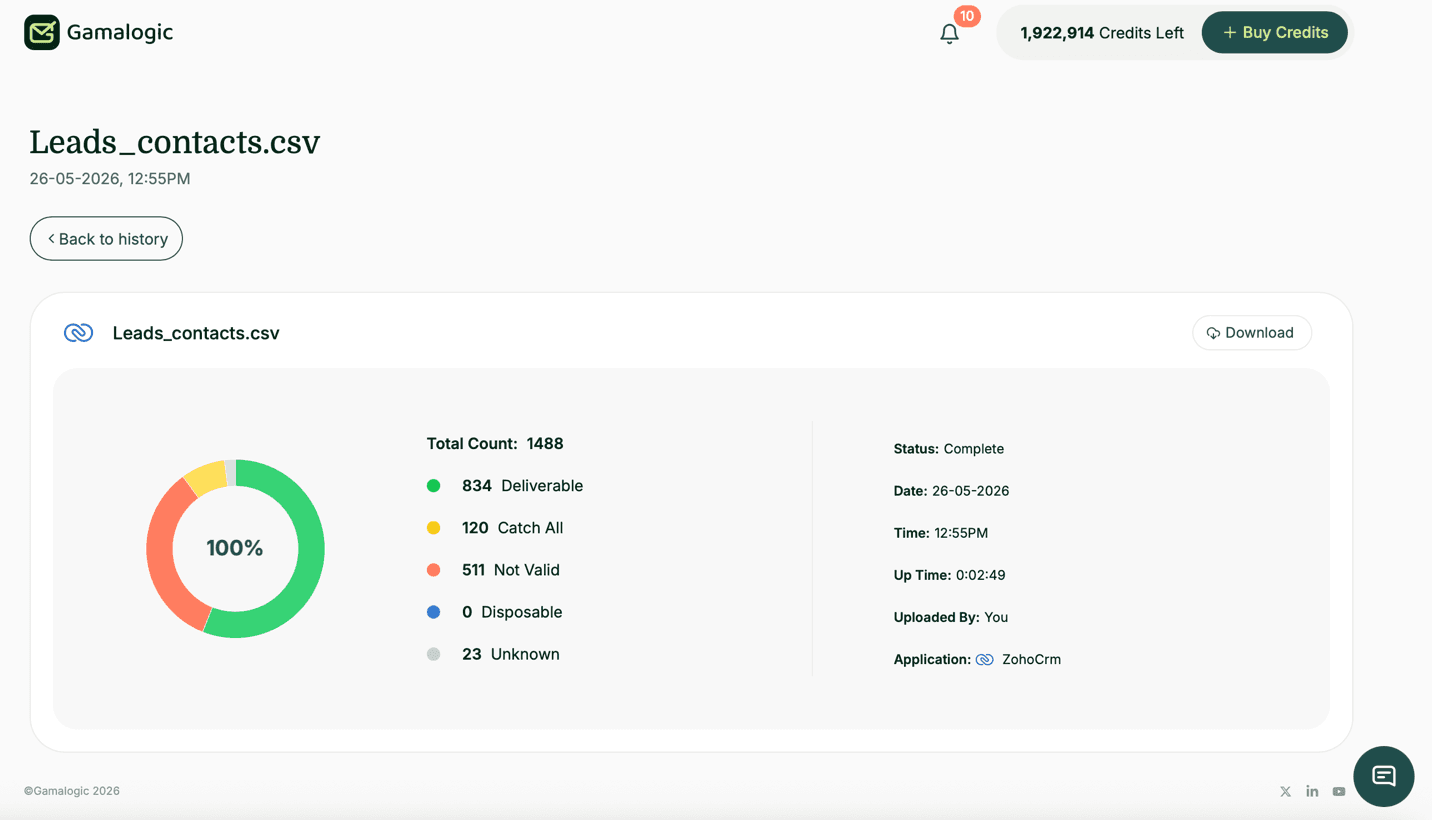The width and height of the screenshot is (1432, 820).
Task: Click the Gamalogic brand name
Action: click(x=120, y=32)
